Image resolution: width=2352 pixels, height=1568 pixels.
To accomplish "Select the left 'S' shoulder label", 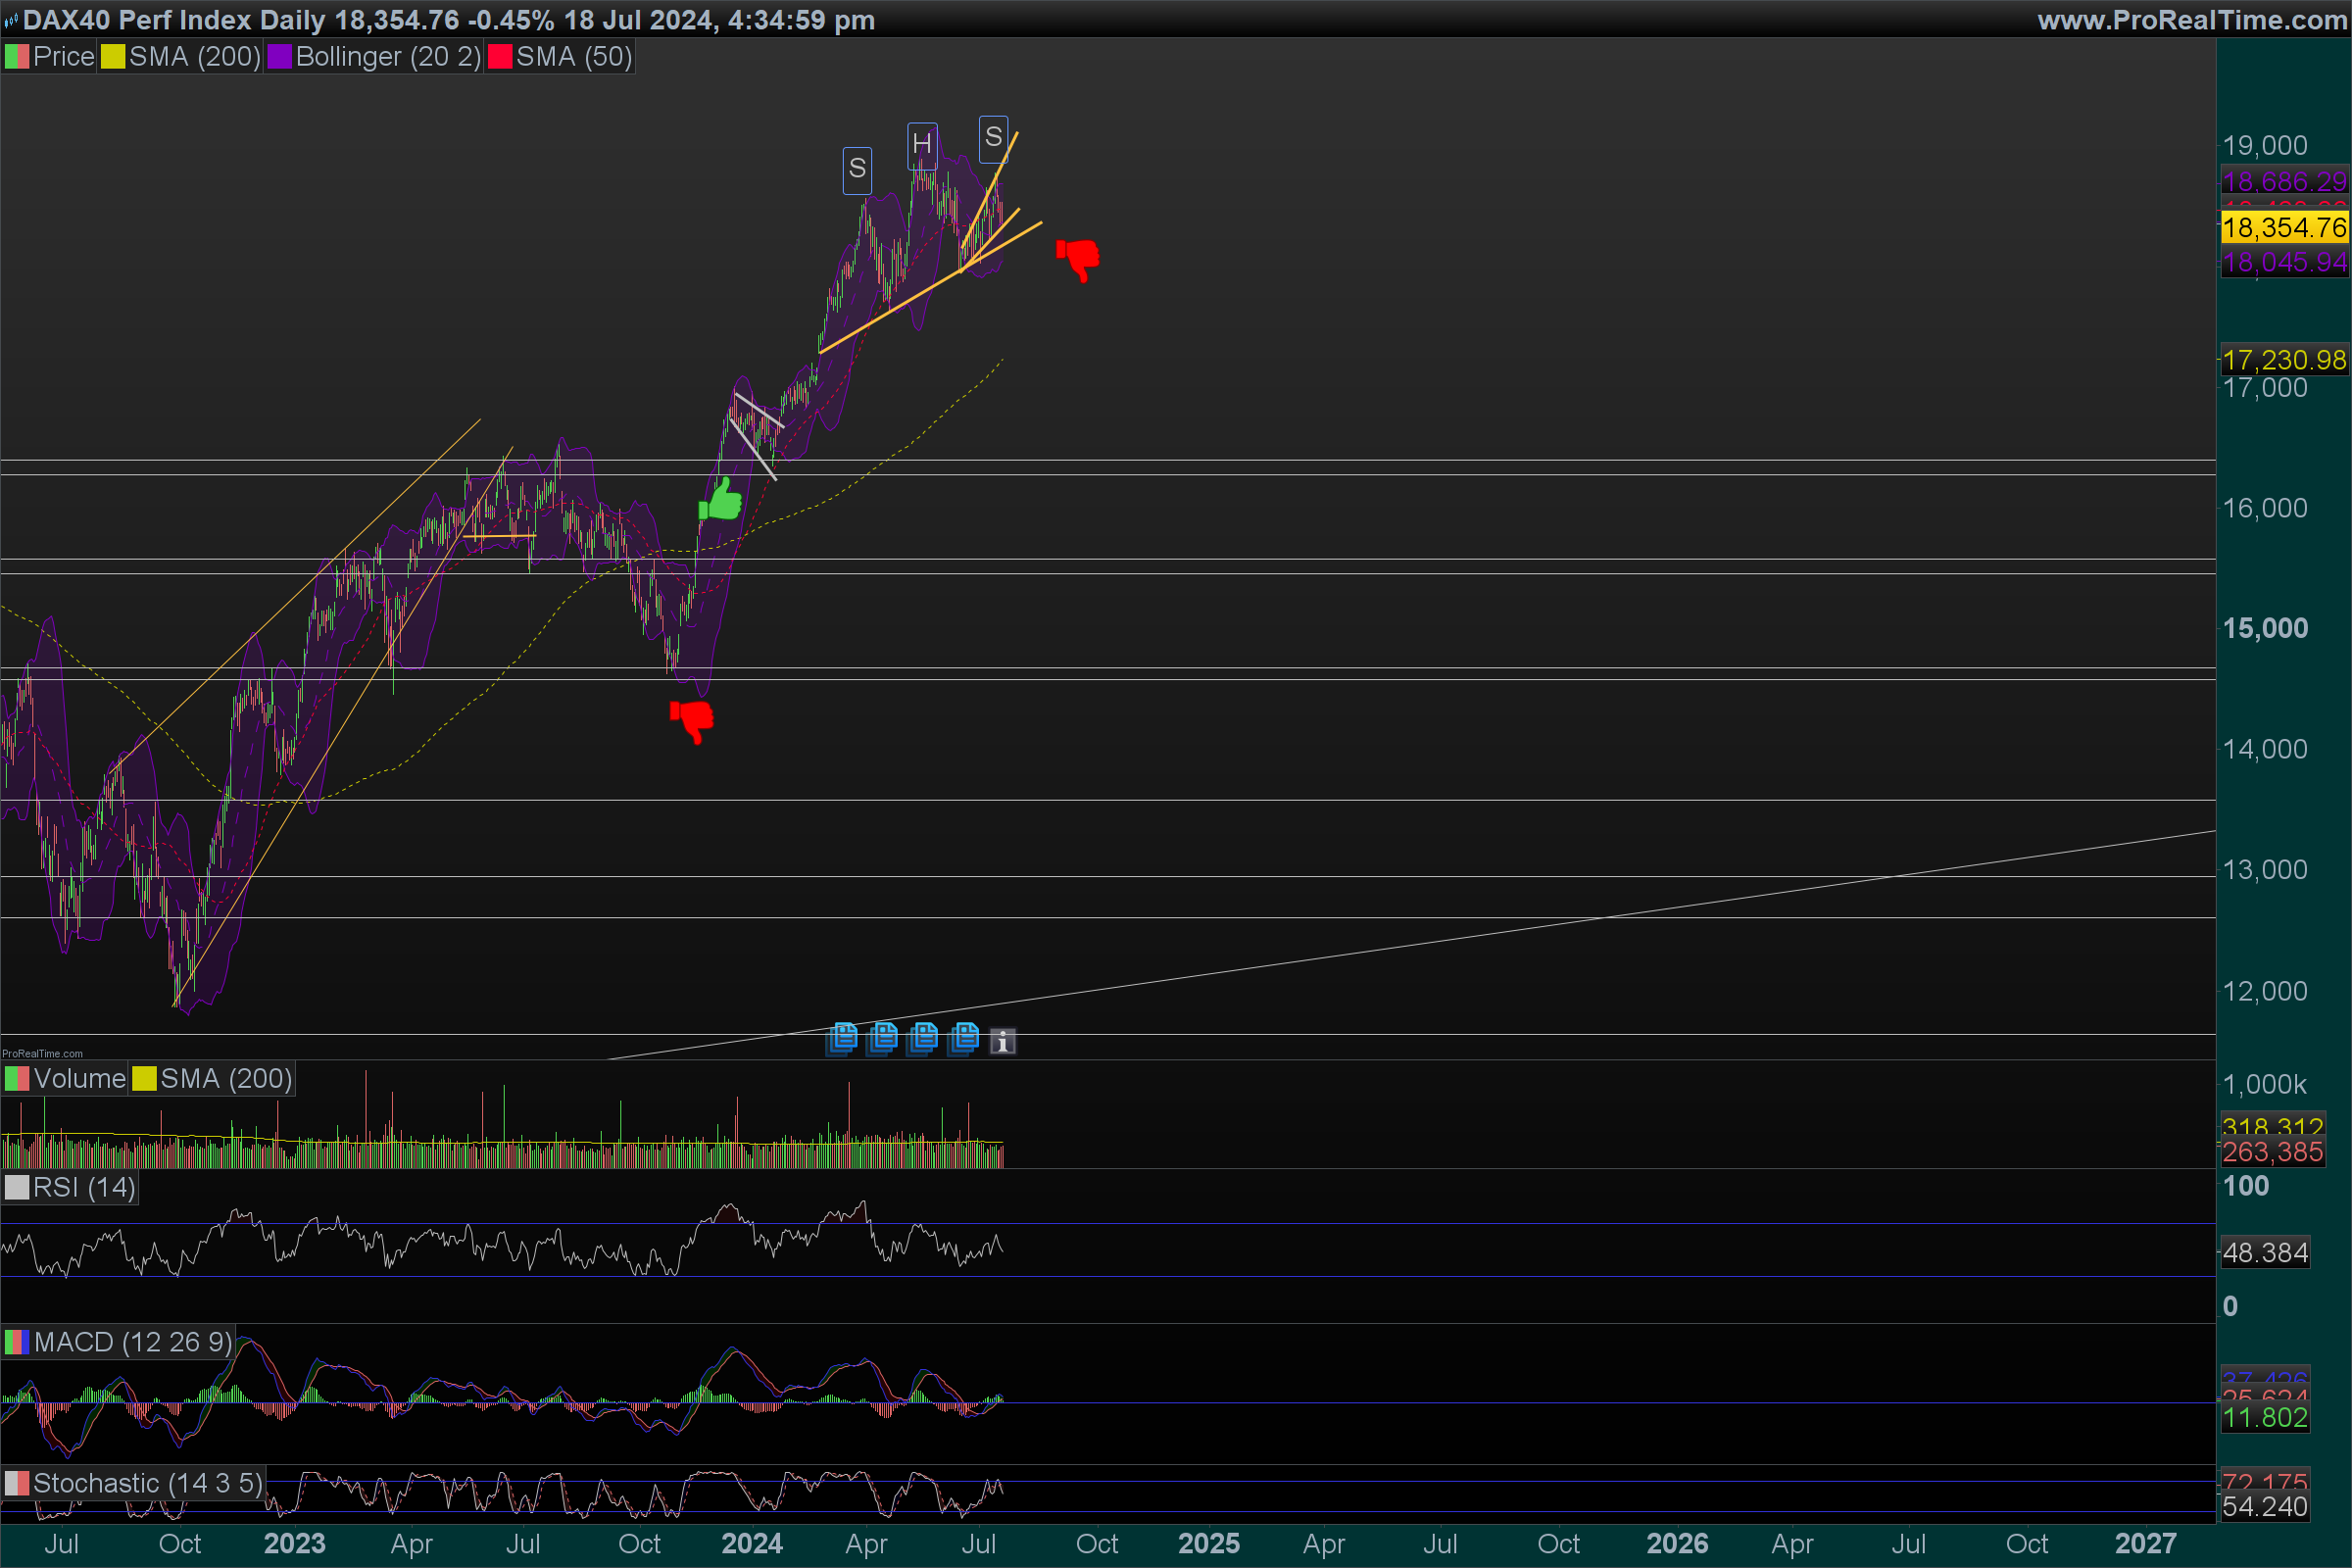I will click(x=857, y=169).
